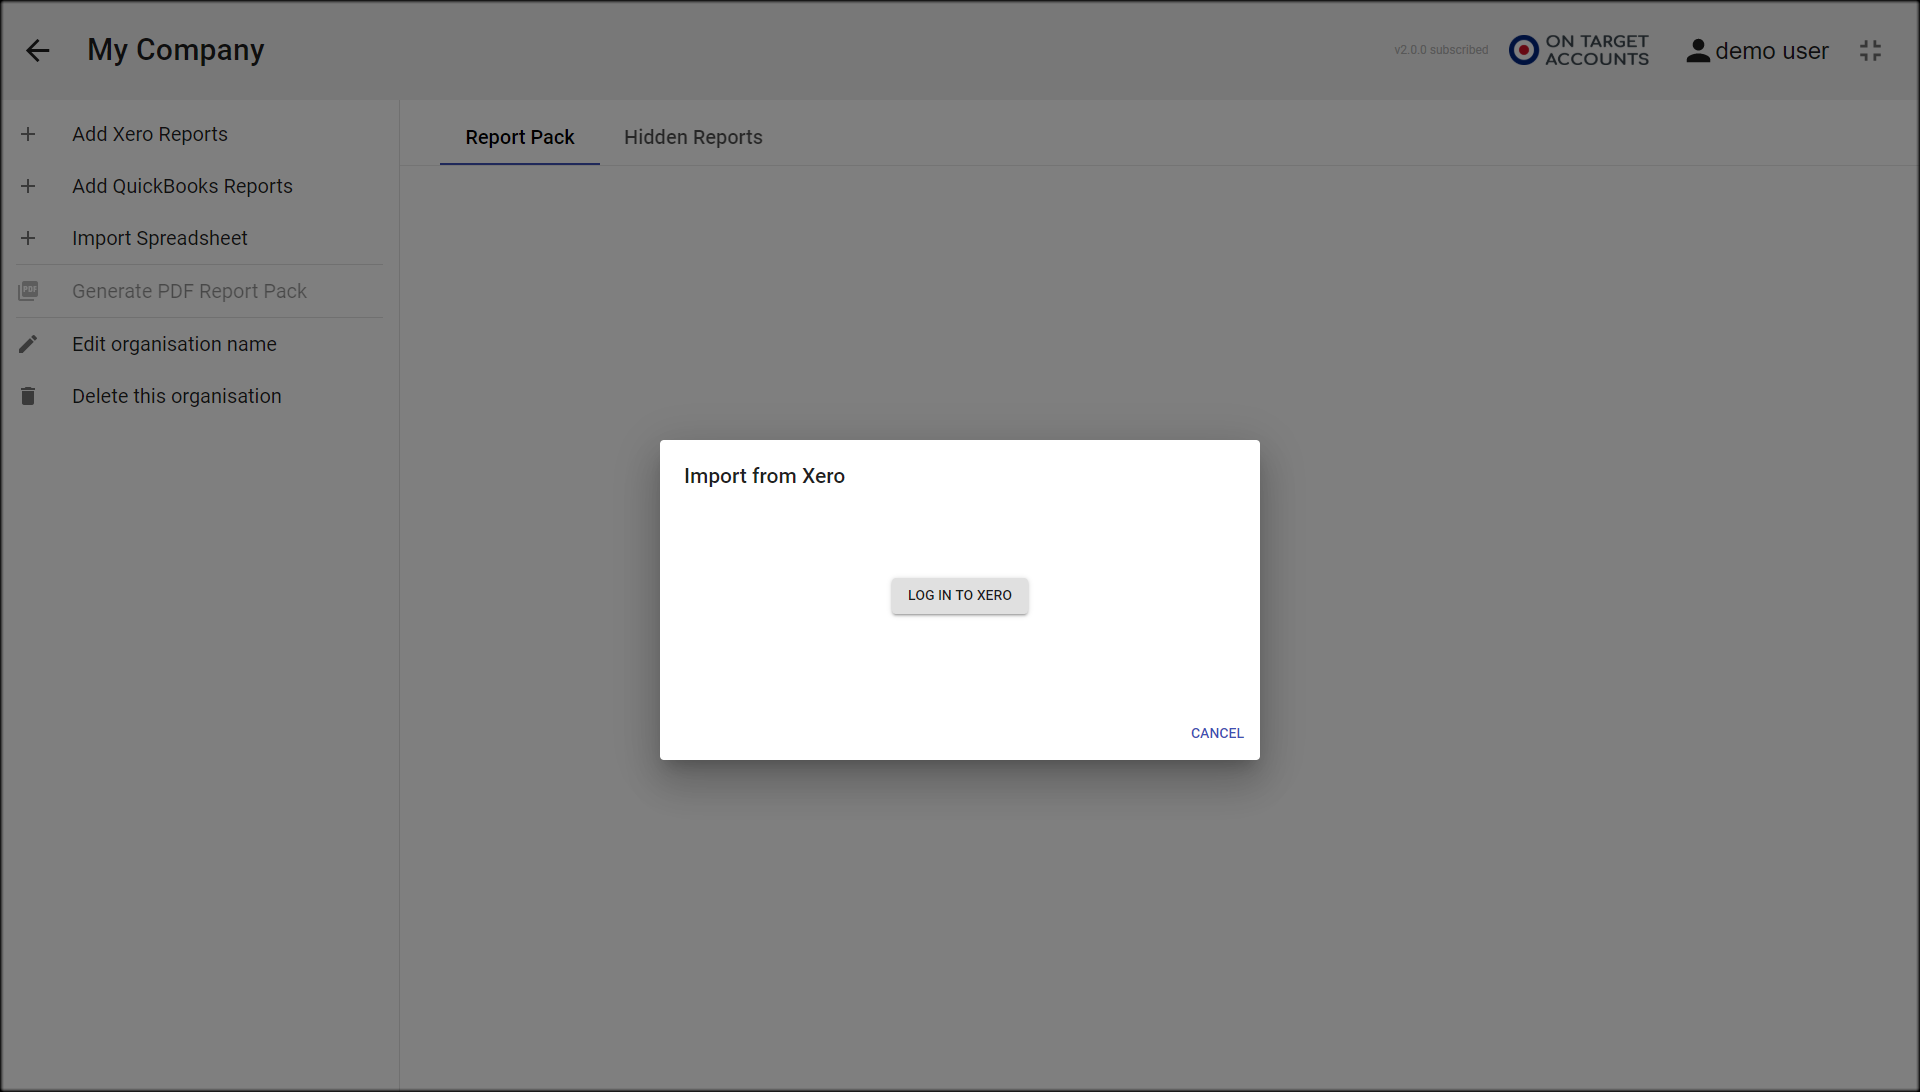Click the LOG IN TO XERO button

pyautogui.click(x=960, y=595)
